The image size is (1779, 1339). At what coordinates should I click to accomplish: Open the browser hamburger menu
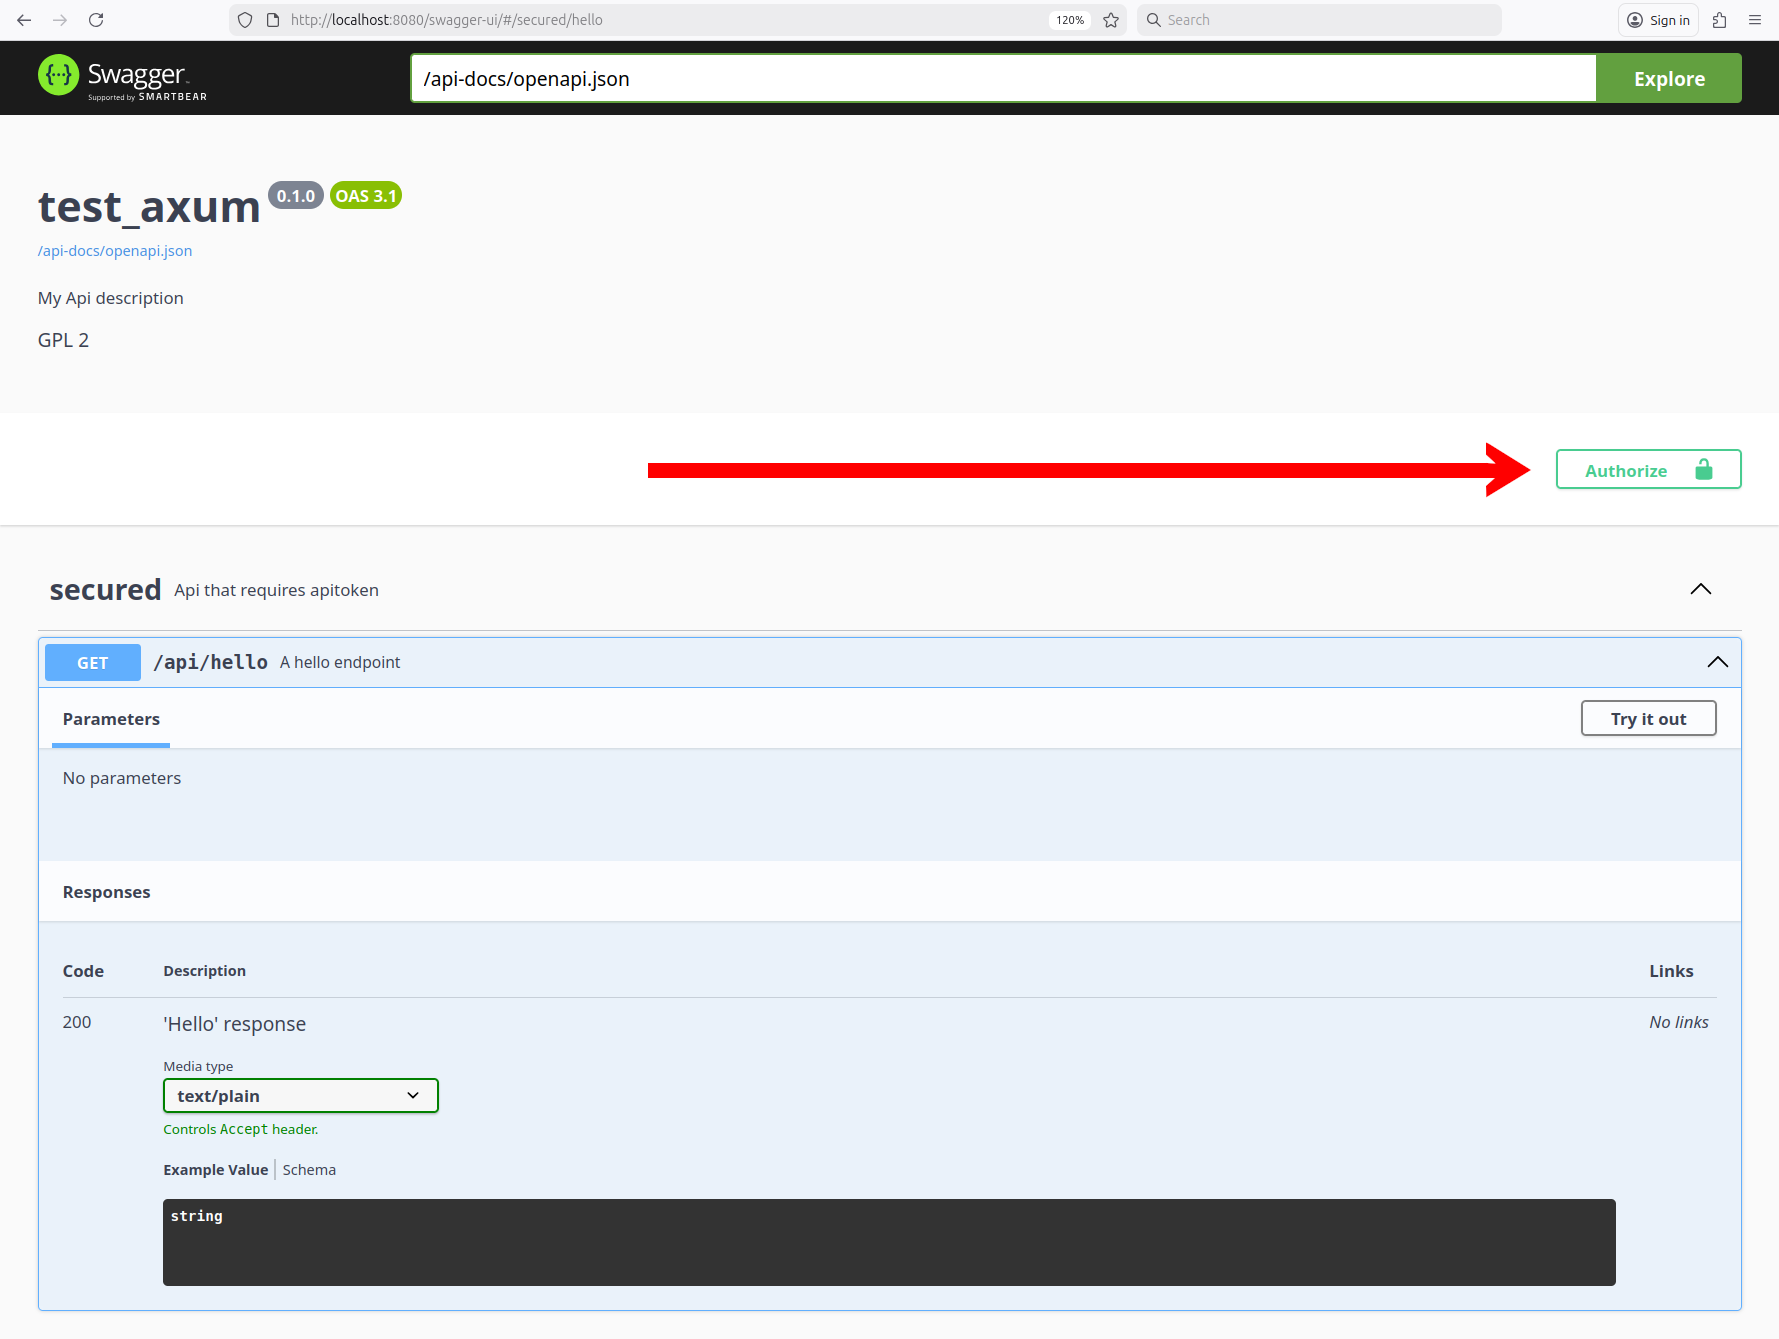(x=1755, y=20)
